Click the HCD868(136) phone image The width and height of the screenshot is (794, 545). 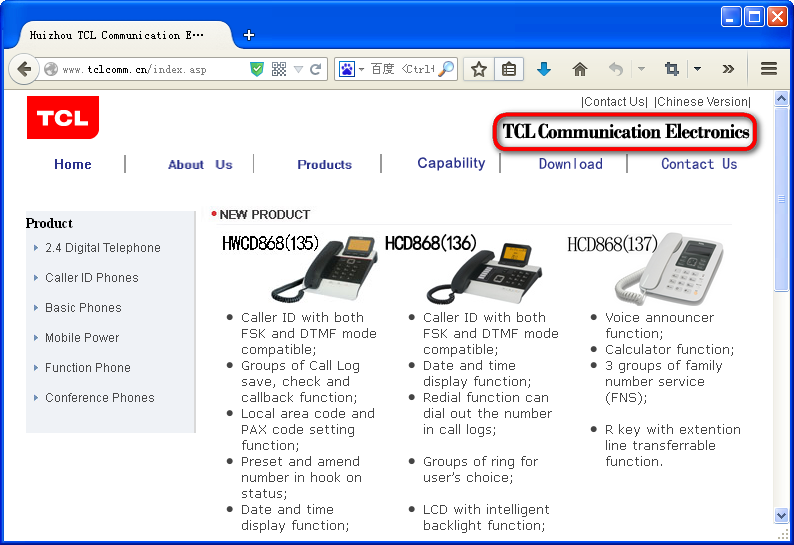pyautogui.click(x=484, y=272)
